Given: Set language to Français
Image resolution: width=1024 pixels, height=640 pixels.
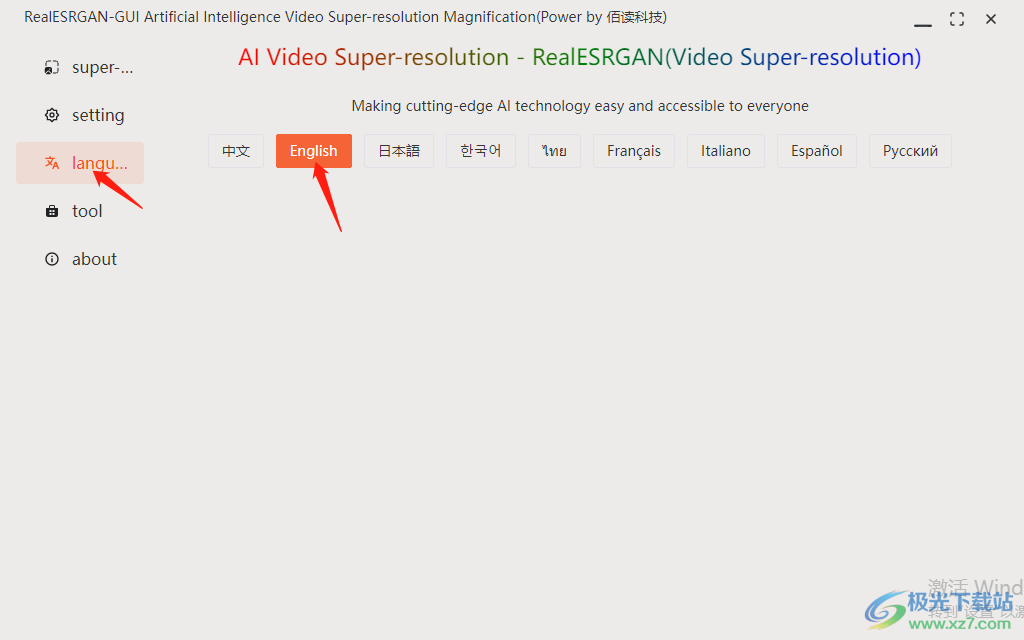Looking at the screenshot, I should (633, 151).
